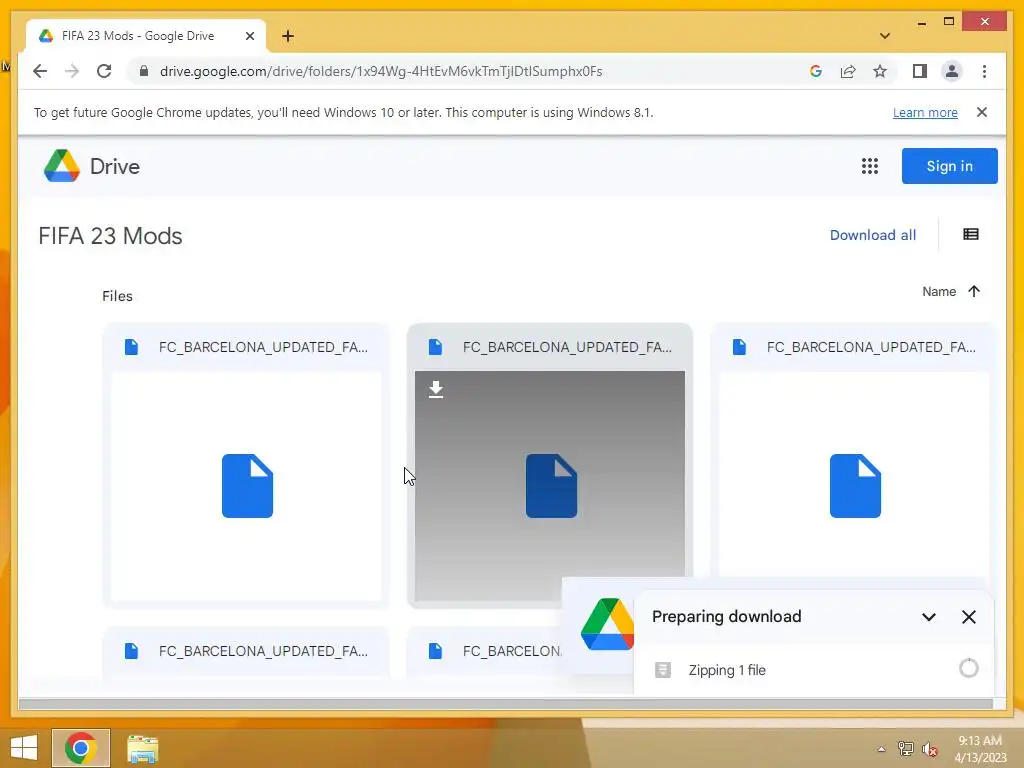This screenshot has width=1024, height=768.
Task: Click the FIFA 23 Mods folder title
Action: click(110, 236)
